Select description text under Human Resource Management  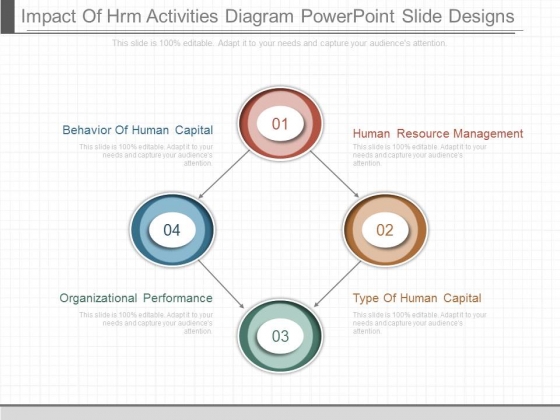[x=420, y=155]
